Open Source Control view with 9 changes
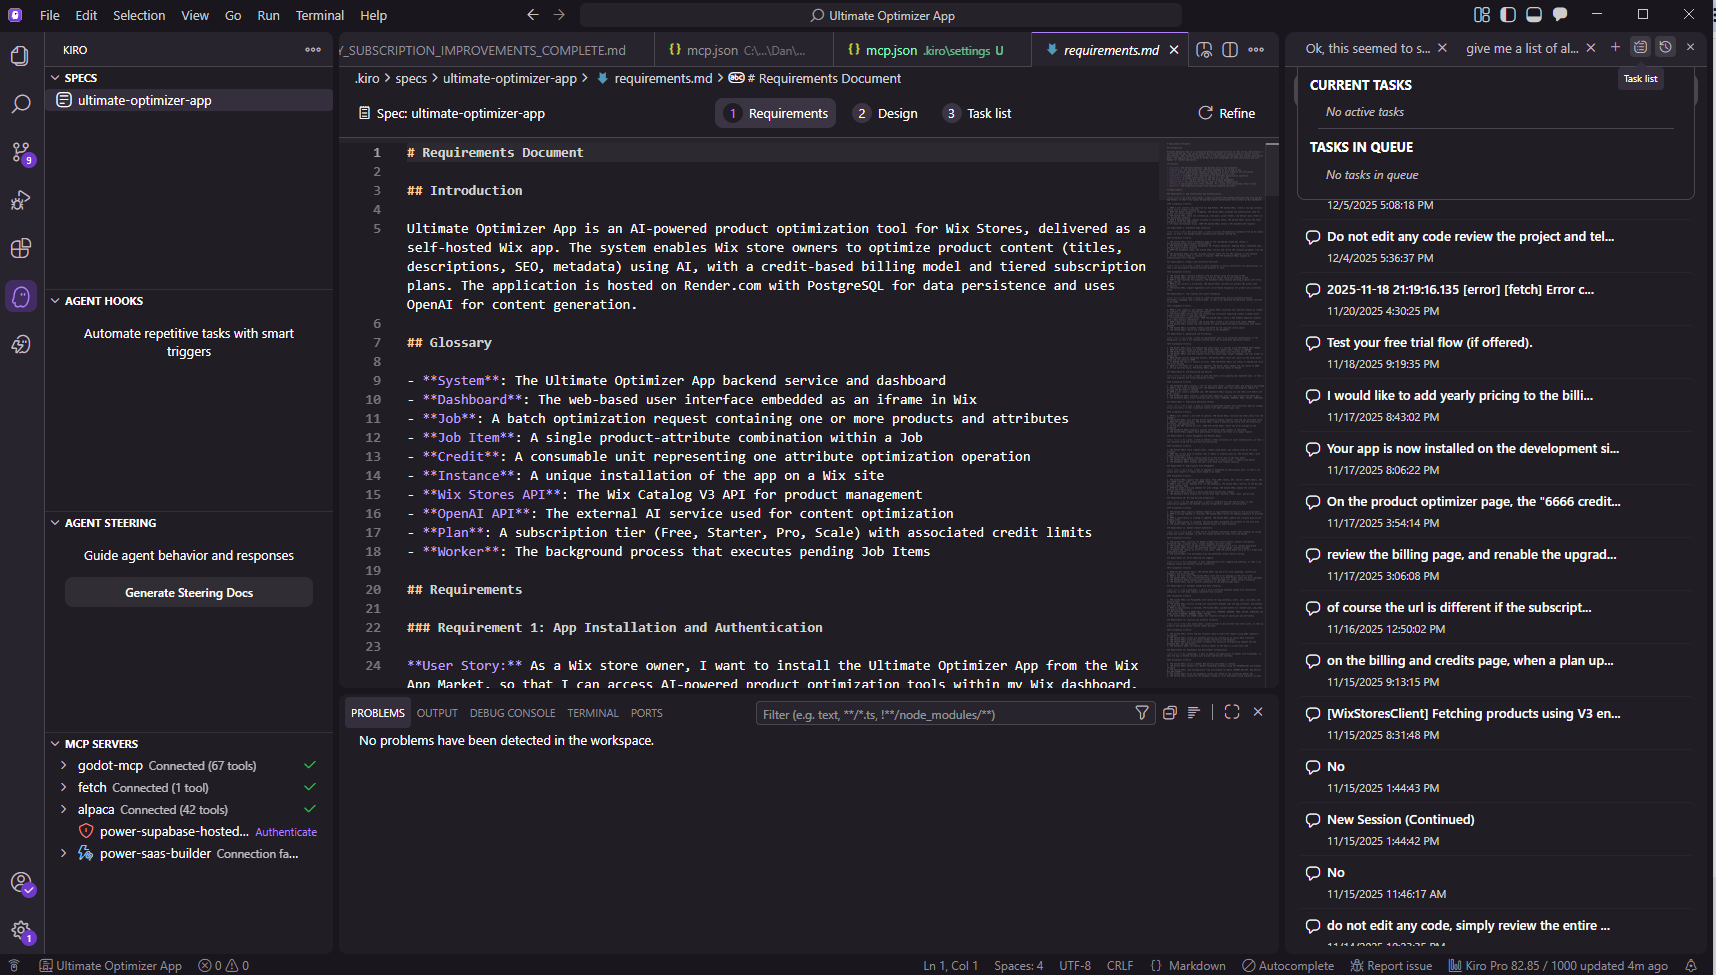Viewport: 1716px width, 975px height. (21, 152)
